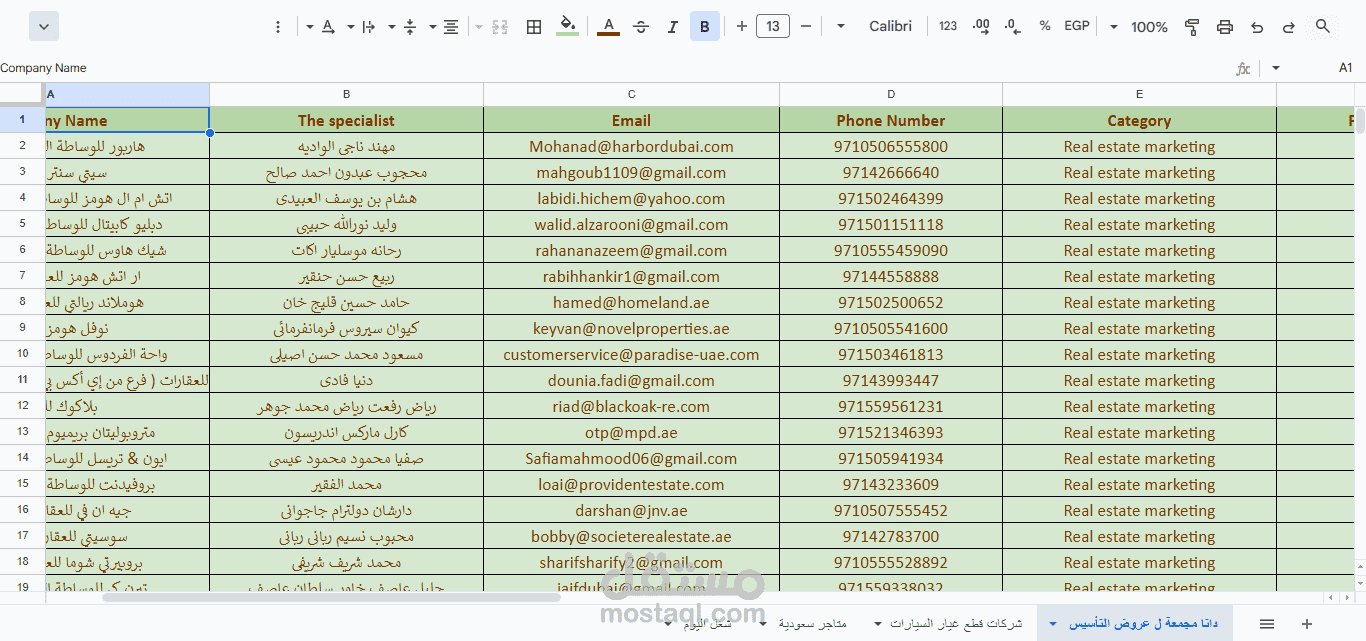Print the spreadsheet with printer icon
This screenshot has width=1366, height=641.
coord(1224,27)
